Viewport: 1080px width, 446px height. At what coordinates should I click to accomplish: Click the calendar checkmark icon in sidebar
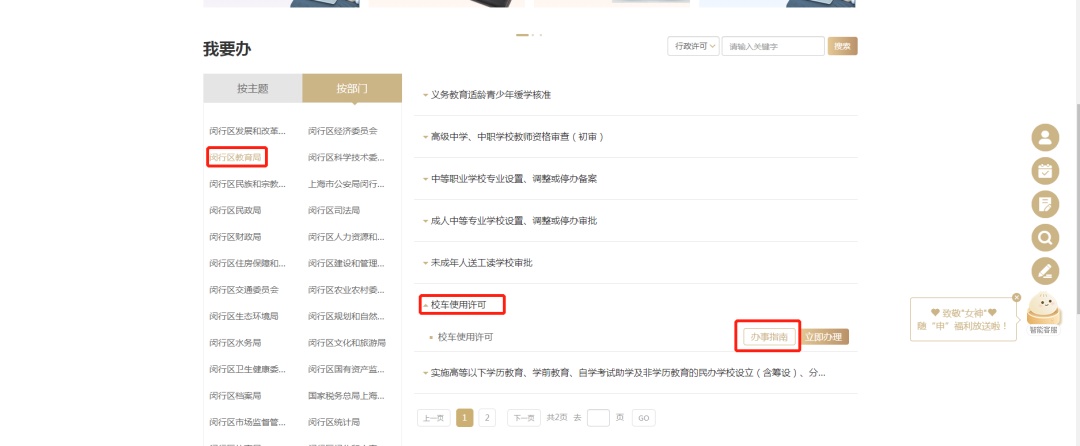point(1045,171)
